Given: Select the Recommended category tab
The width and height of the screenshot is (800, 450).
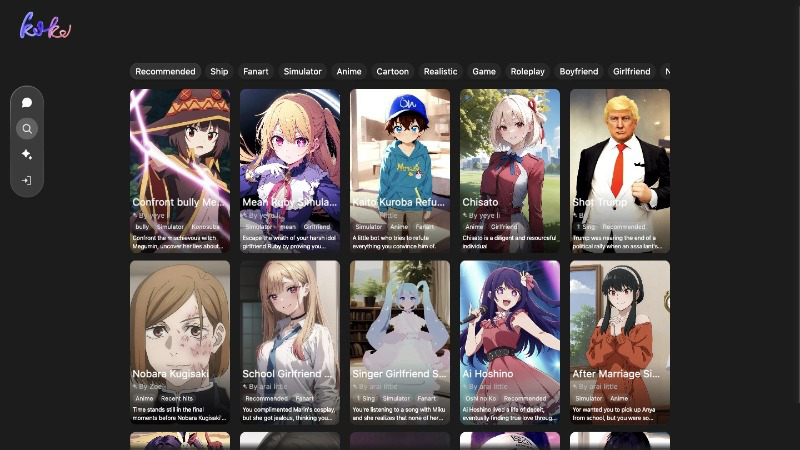Looking at the screenshot, I should 165,71.
